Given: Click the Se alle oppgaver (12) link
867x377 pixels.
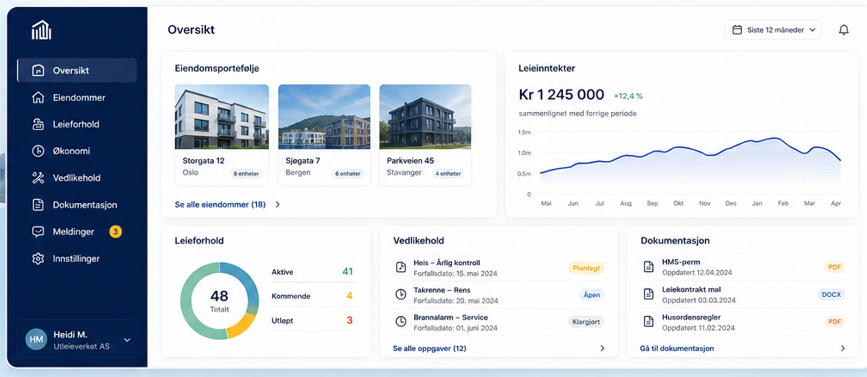Looking at the screenshot, I should (430, 348).
